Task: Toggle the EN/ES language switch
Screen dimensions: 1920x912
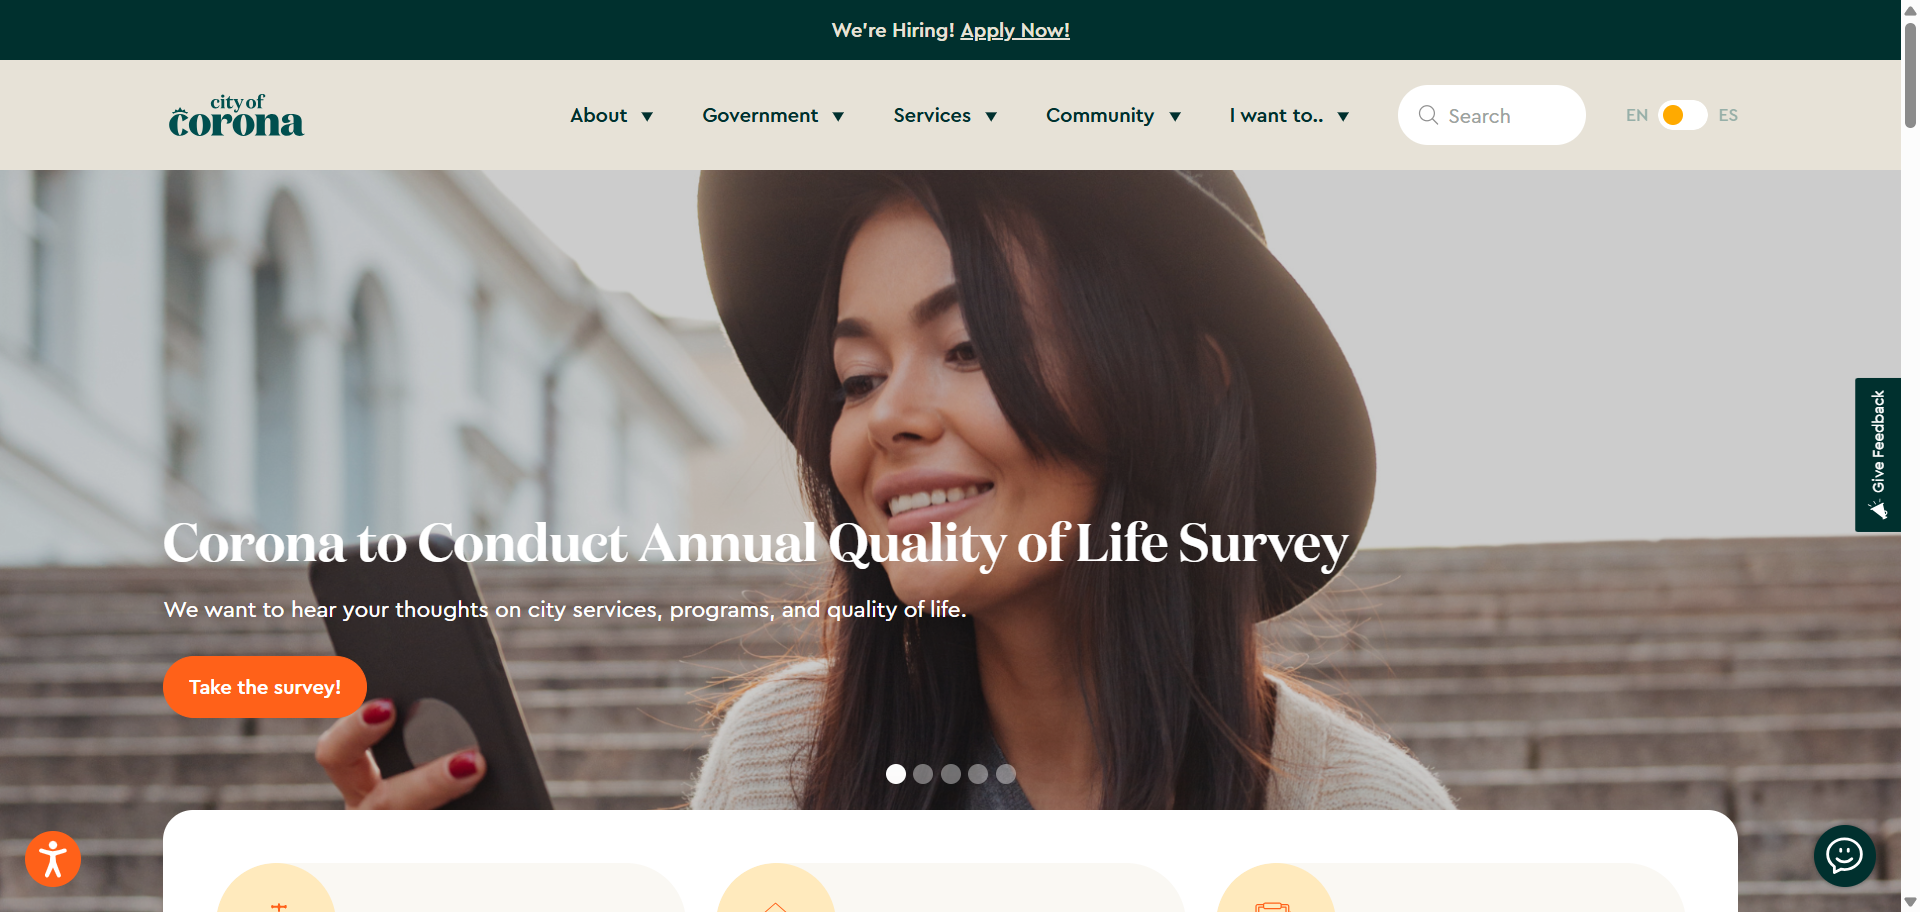Action: point(1682,115)
